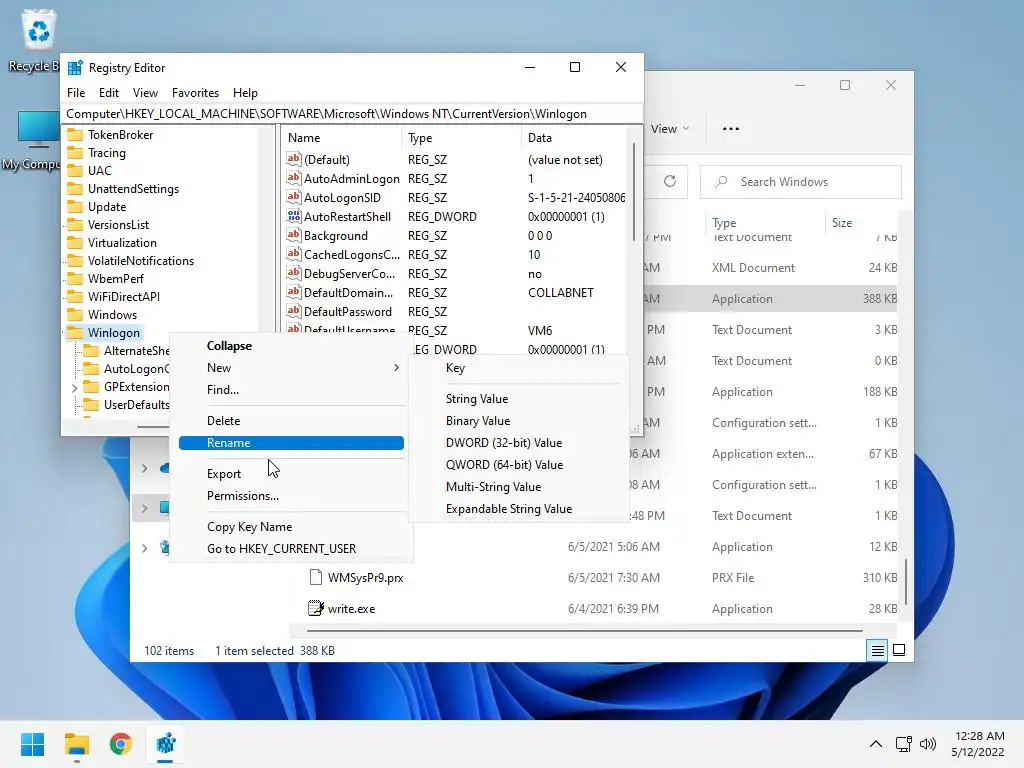Screen dimensions: 1024x768
Task: Click the Registry Editor title bar icon
Action: [75, 68]
